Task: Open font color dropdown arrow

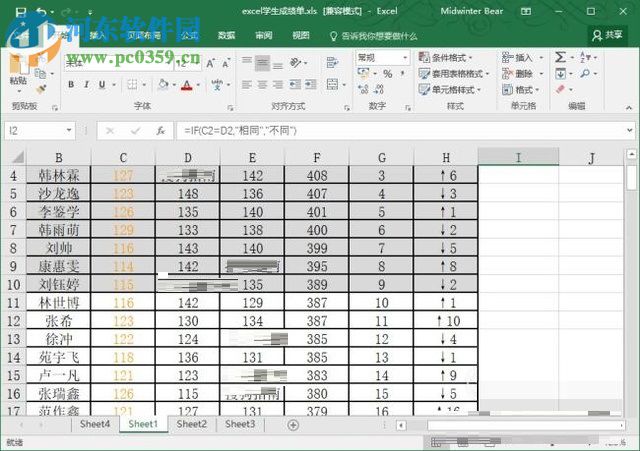Action: click(x=198, y=85)
